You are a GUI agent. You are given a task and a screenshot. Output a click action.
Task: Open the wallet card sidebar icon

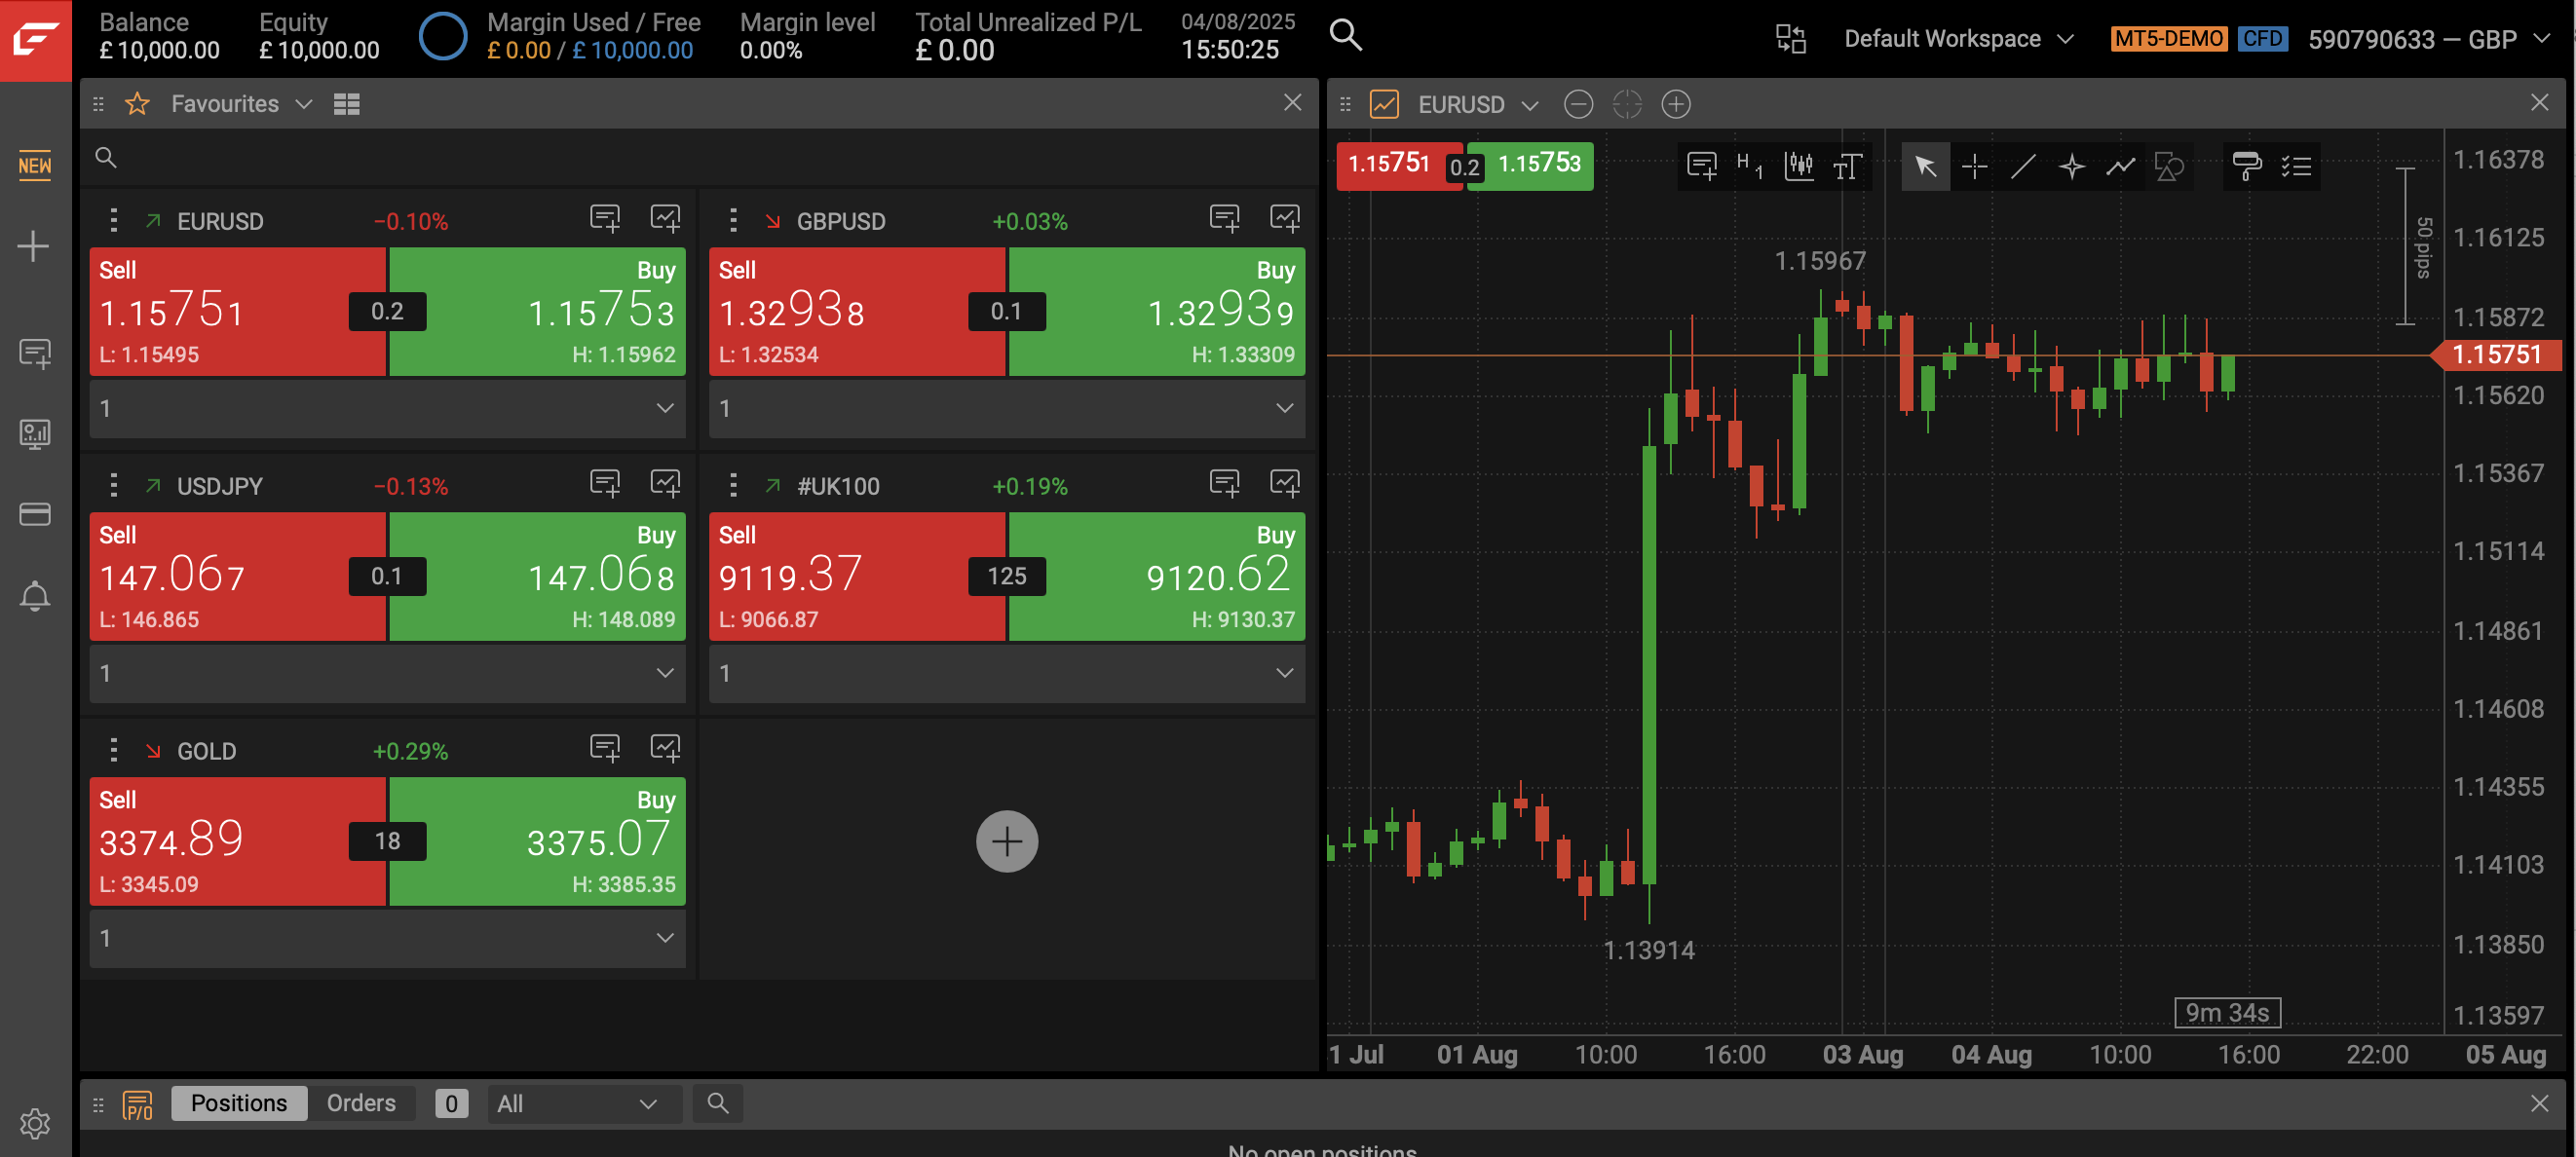[35, 514]
